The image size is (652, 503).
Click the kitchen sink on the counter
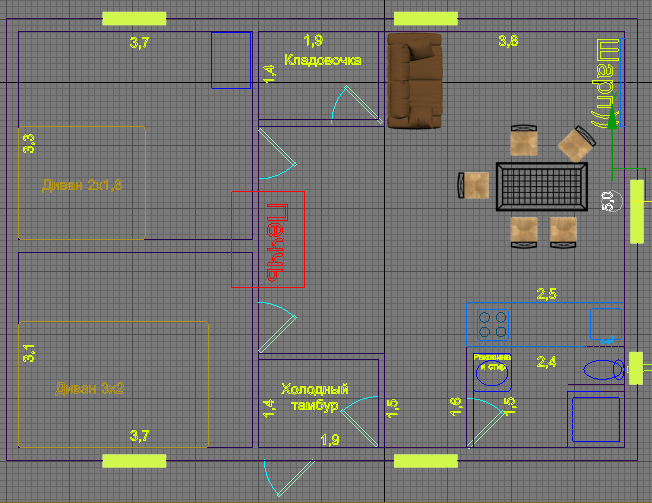604,324
